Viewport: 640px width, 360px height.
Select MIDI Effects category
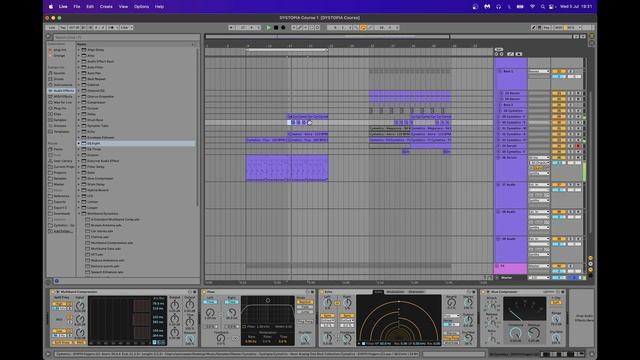click(x=62, y=96)
